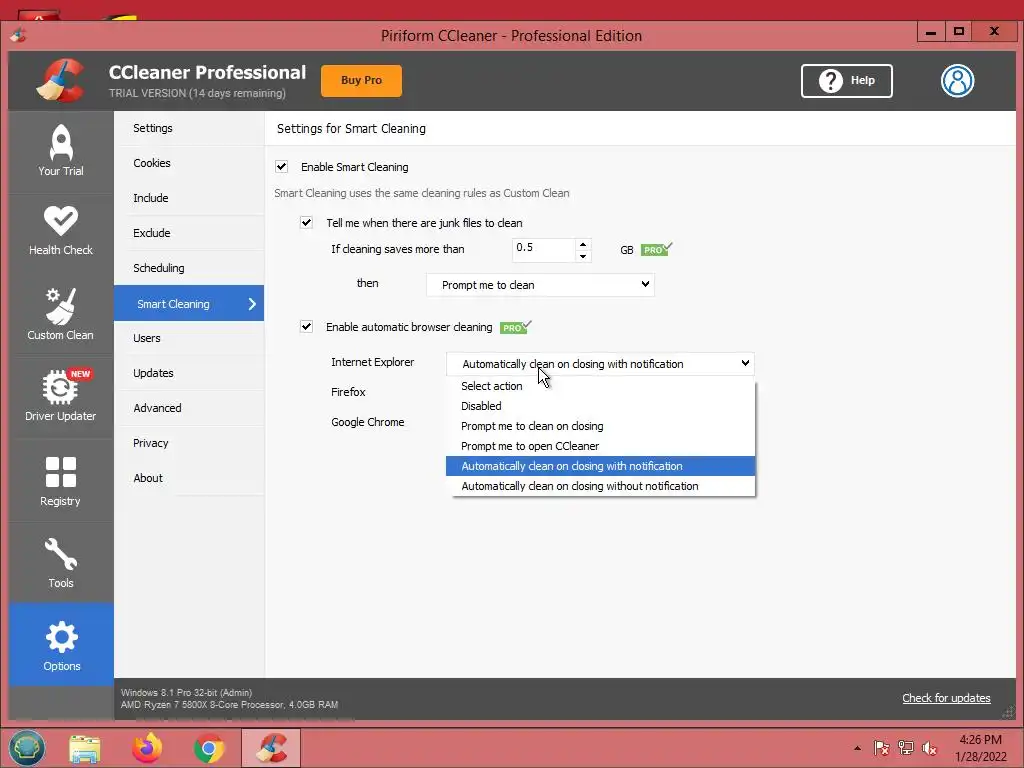Open the Tools wrench icon
The height and width of the screenshot is (768, 1024).
point(61,554)
